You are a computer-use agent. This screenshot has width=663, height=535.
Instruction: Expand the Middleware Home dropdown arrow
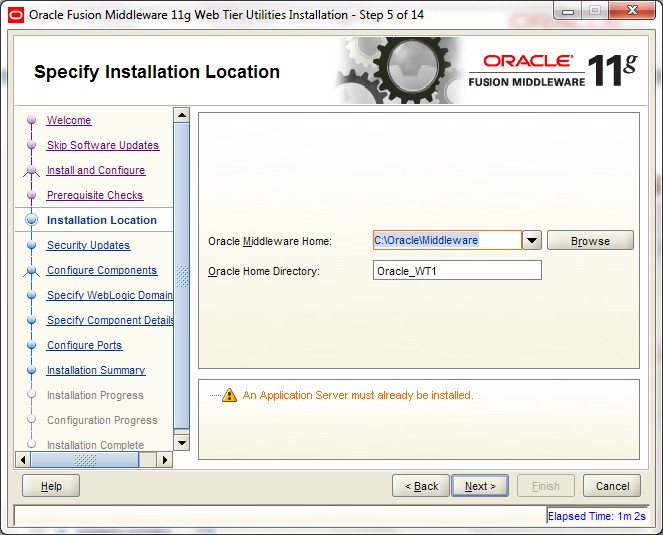point(532,240)
